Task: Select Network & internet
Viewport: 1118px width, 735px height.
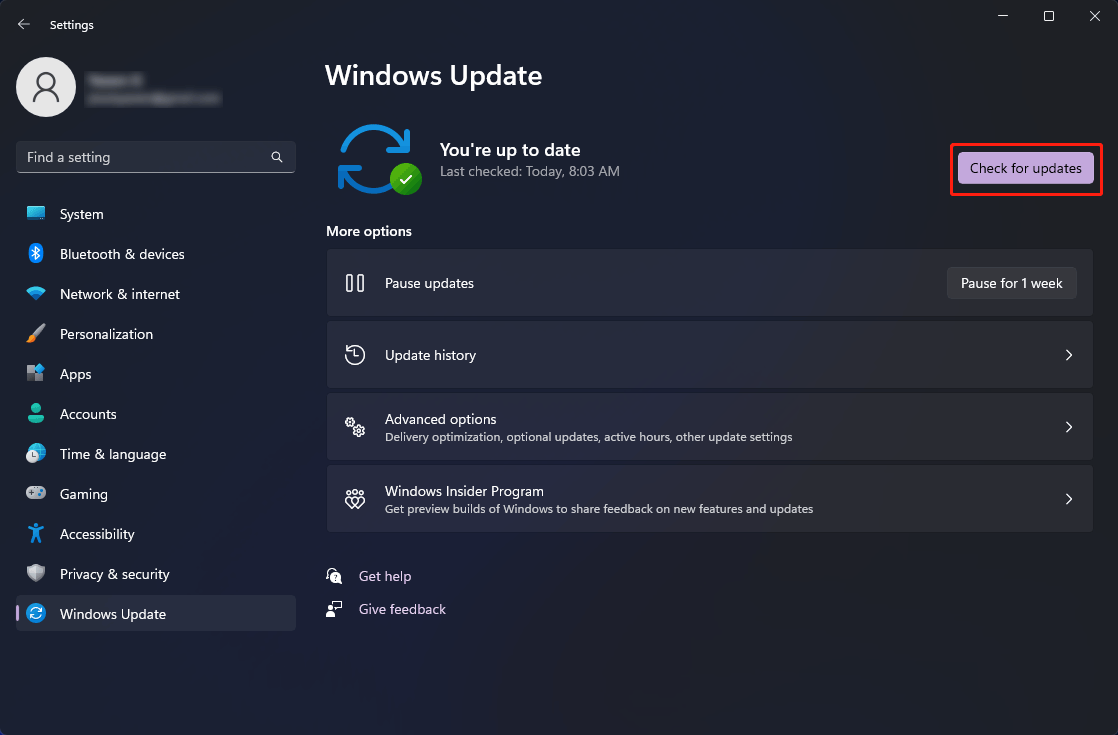Action: [155, 294]
